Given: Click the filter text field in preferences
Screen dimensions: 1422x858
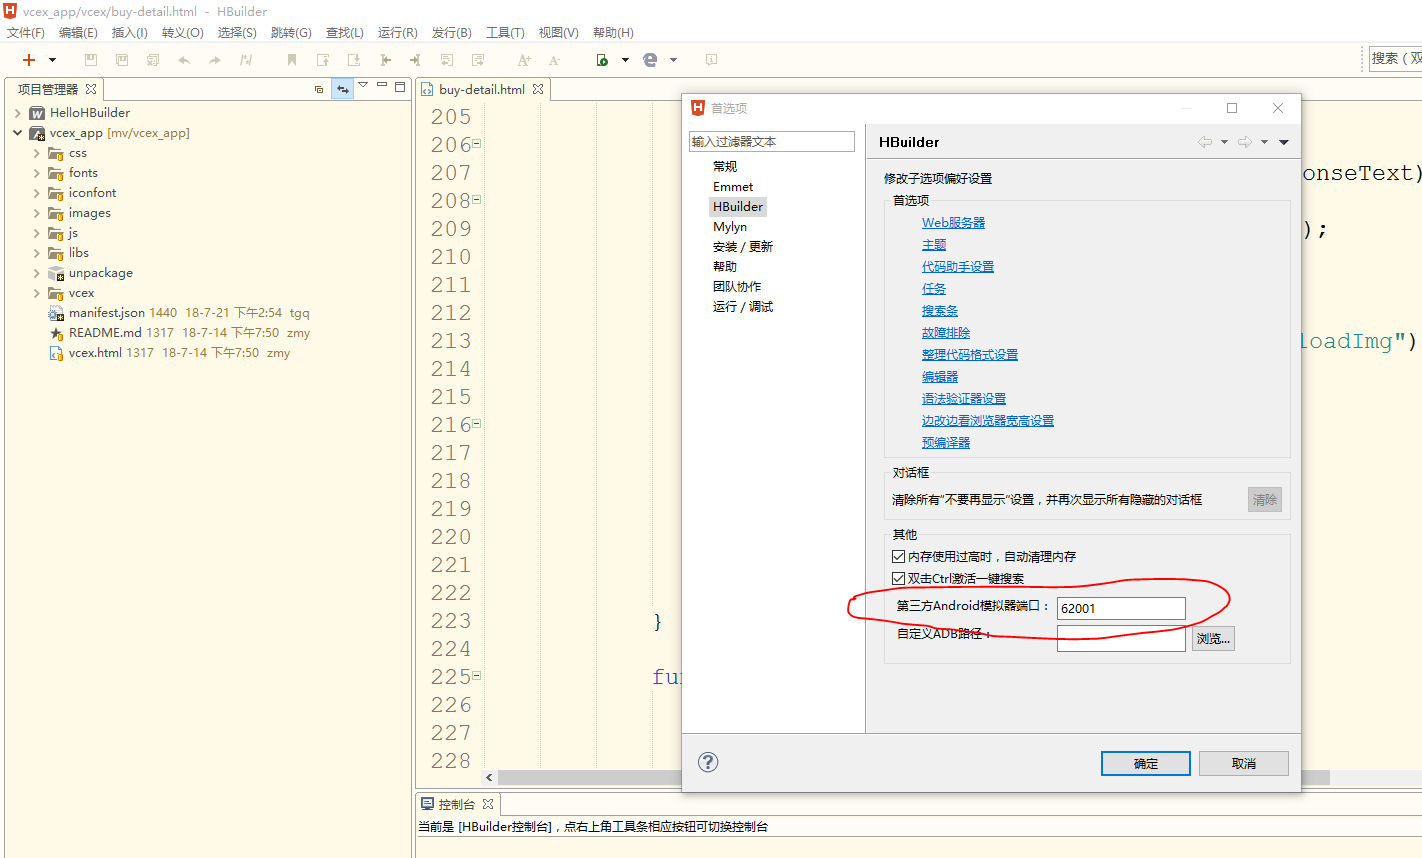Looking at the screenshot, I should pos(772,142).
